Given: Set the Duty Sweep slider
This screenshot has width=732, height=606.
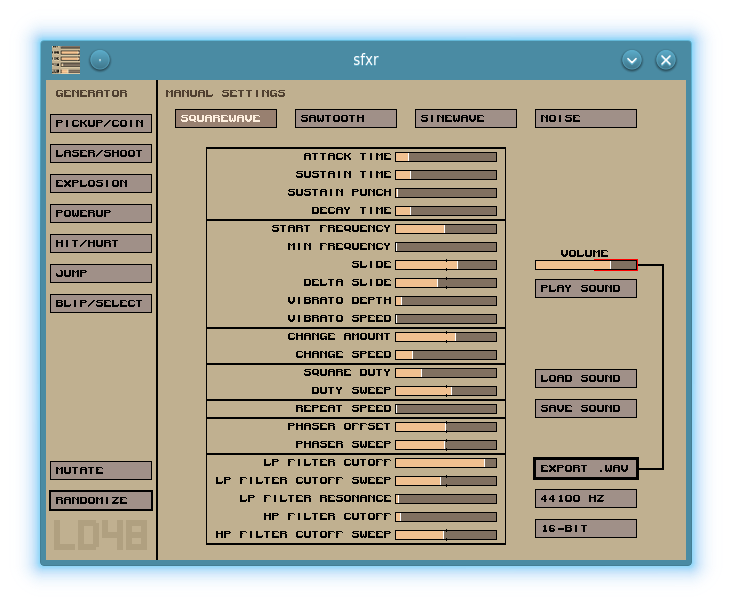Looking at the screenshot, I should tap(446, 390).
